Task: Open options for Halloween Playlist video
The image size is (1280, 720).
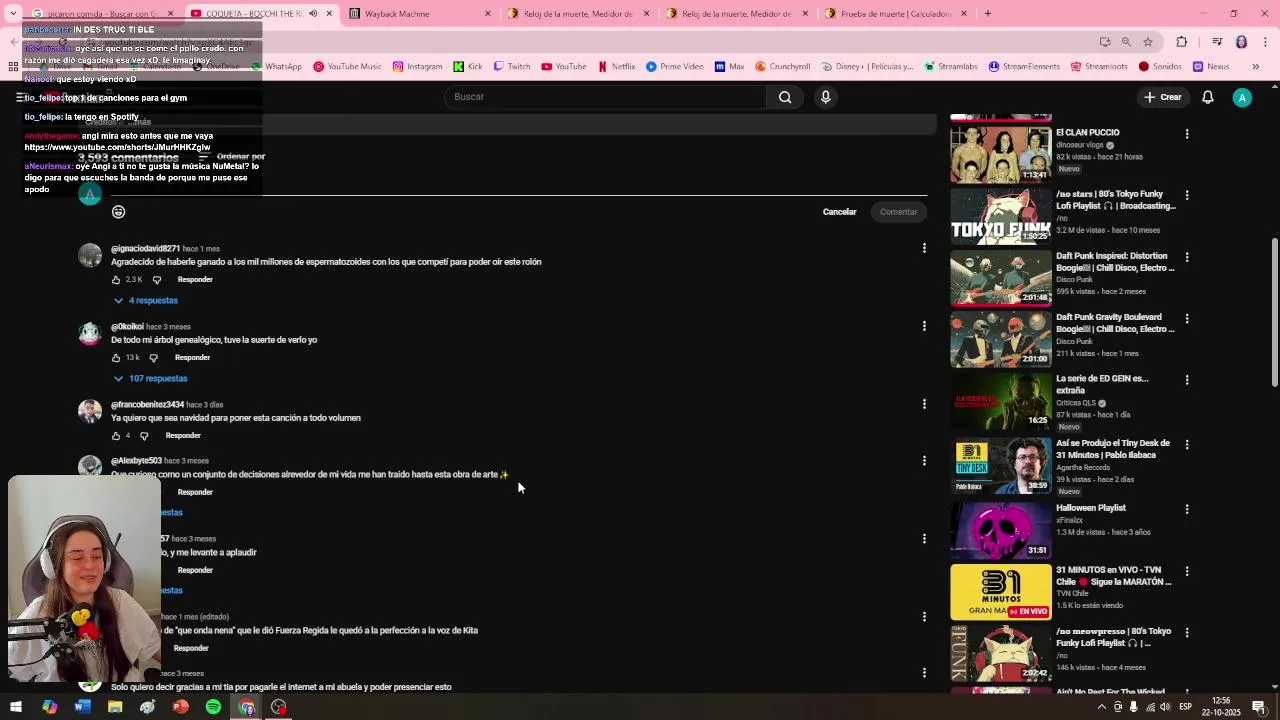Action: 1187,509
